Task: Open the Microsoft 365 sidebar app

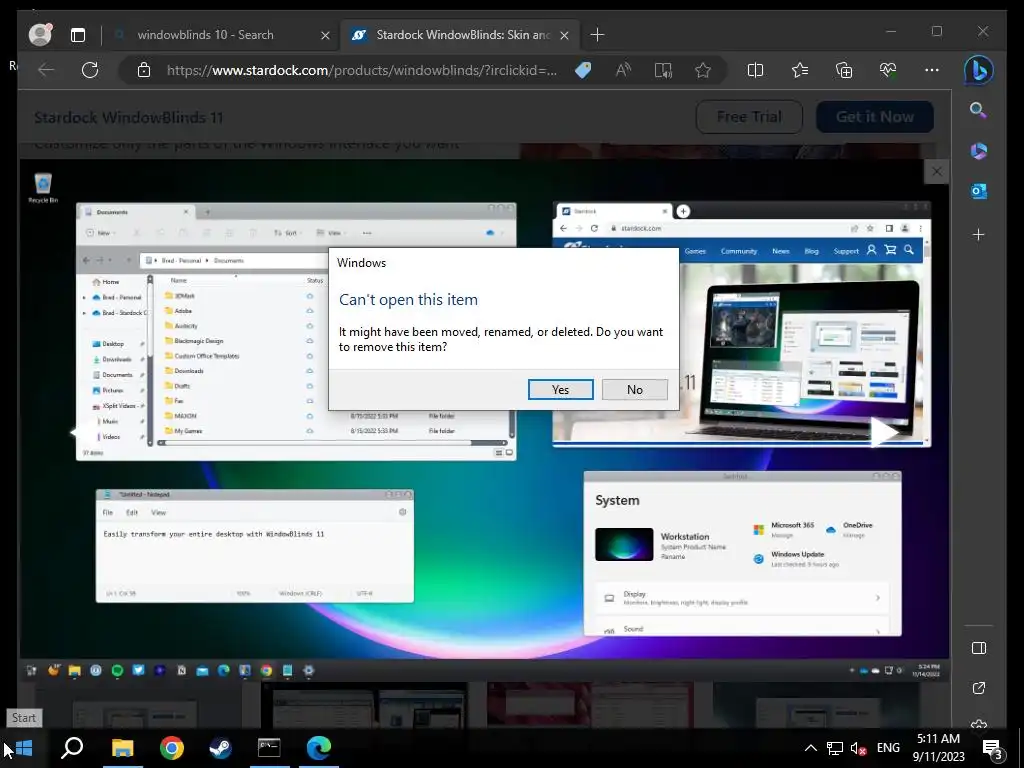Action: tap(978, 151)
